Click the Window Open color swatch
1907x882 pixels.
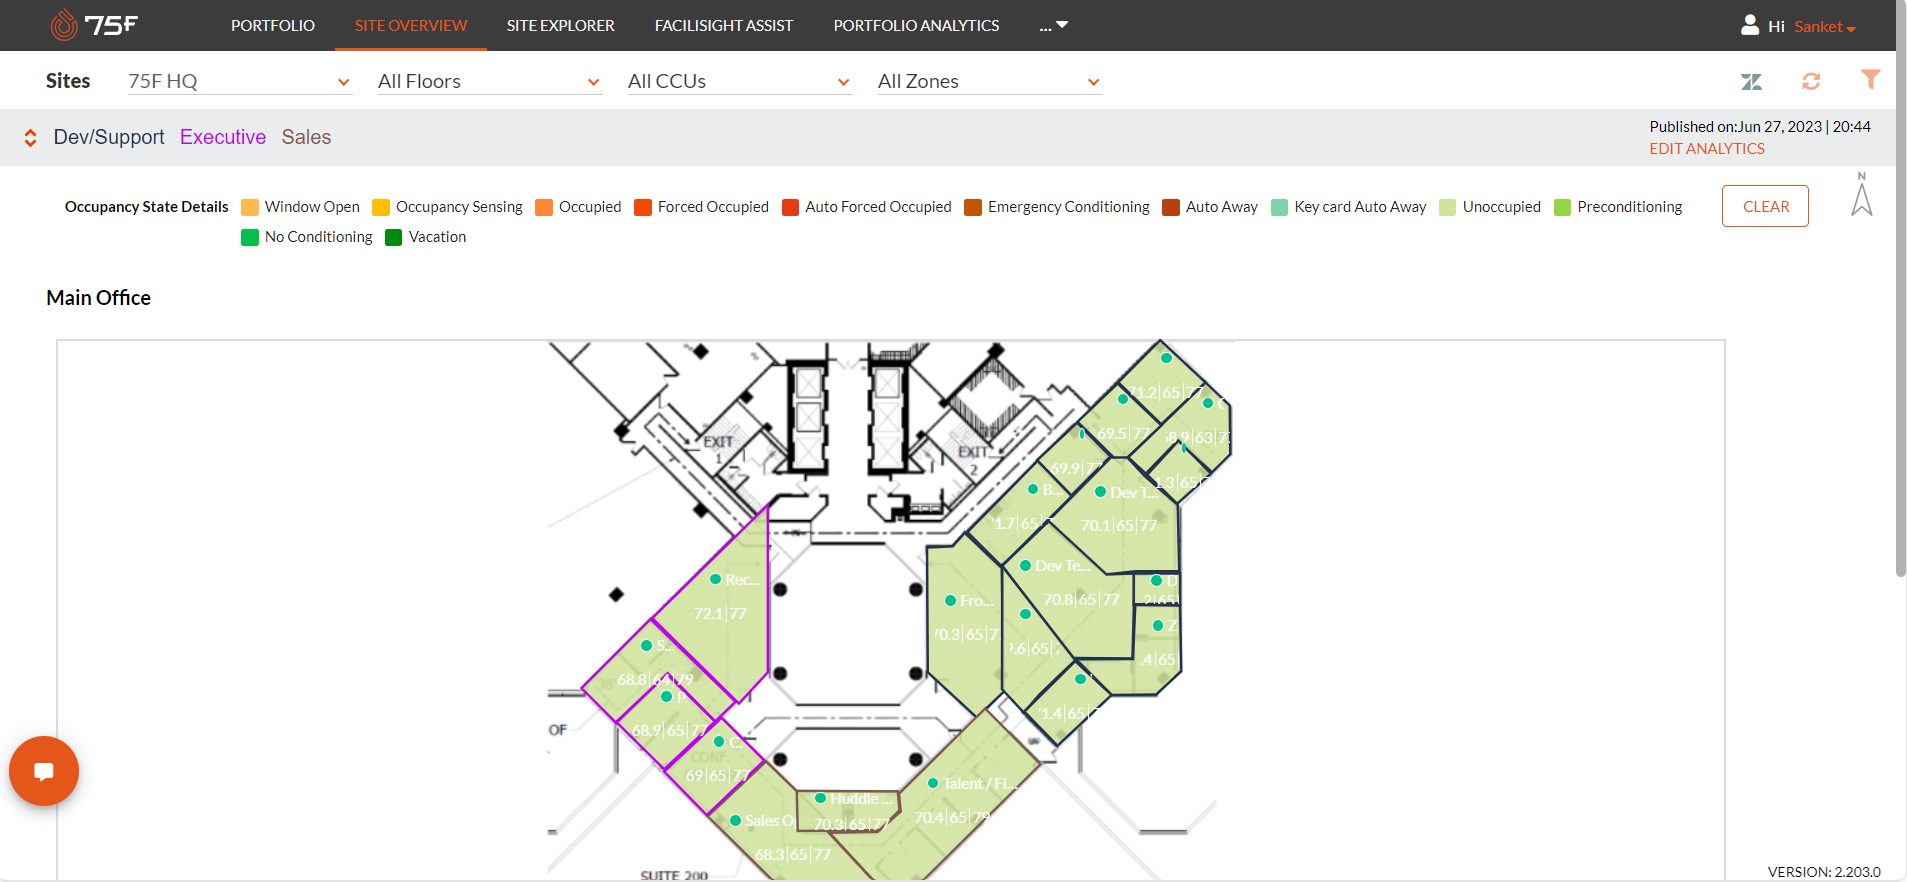[x=250, y=207]
